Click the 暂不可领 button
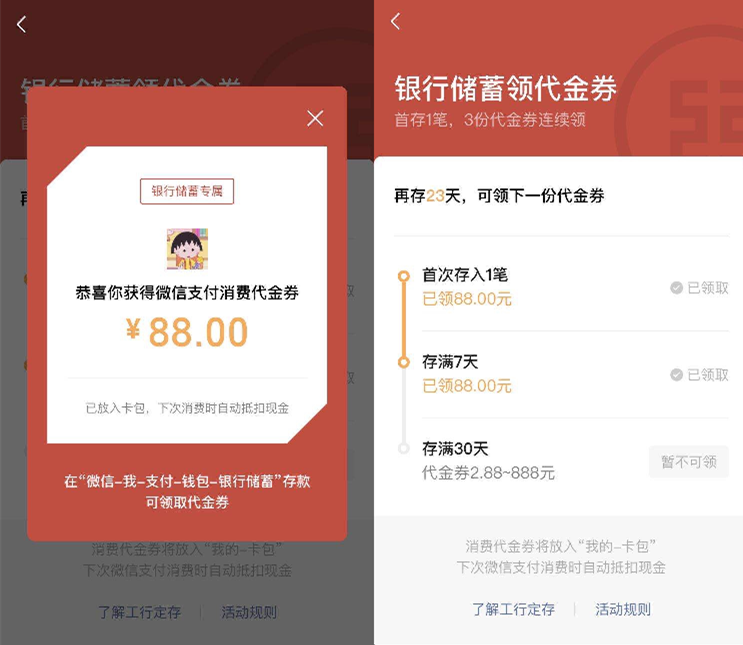Image resolution: width=743 pixels, height=645 pixels. click(689, 462)
